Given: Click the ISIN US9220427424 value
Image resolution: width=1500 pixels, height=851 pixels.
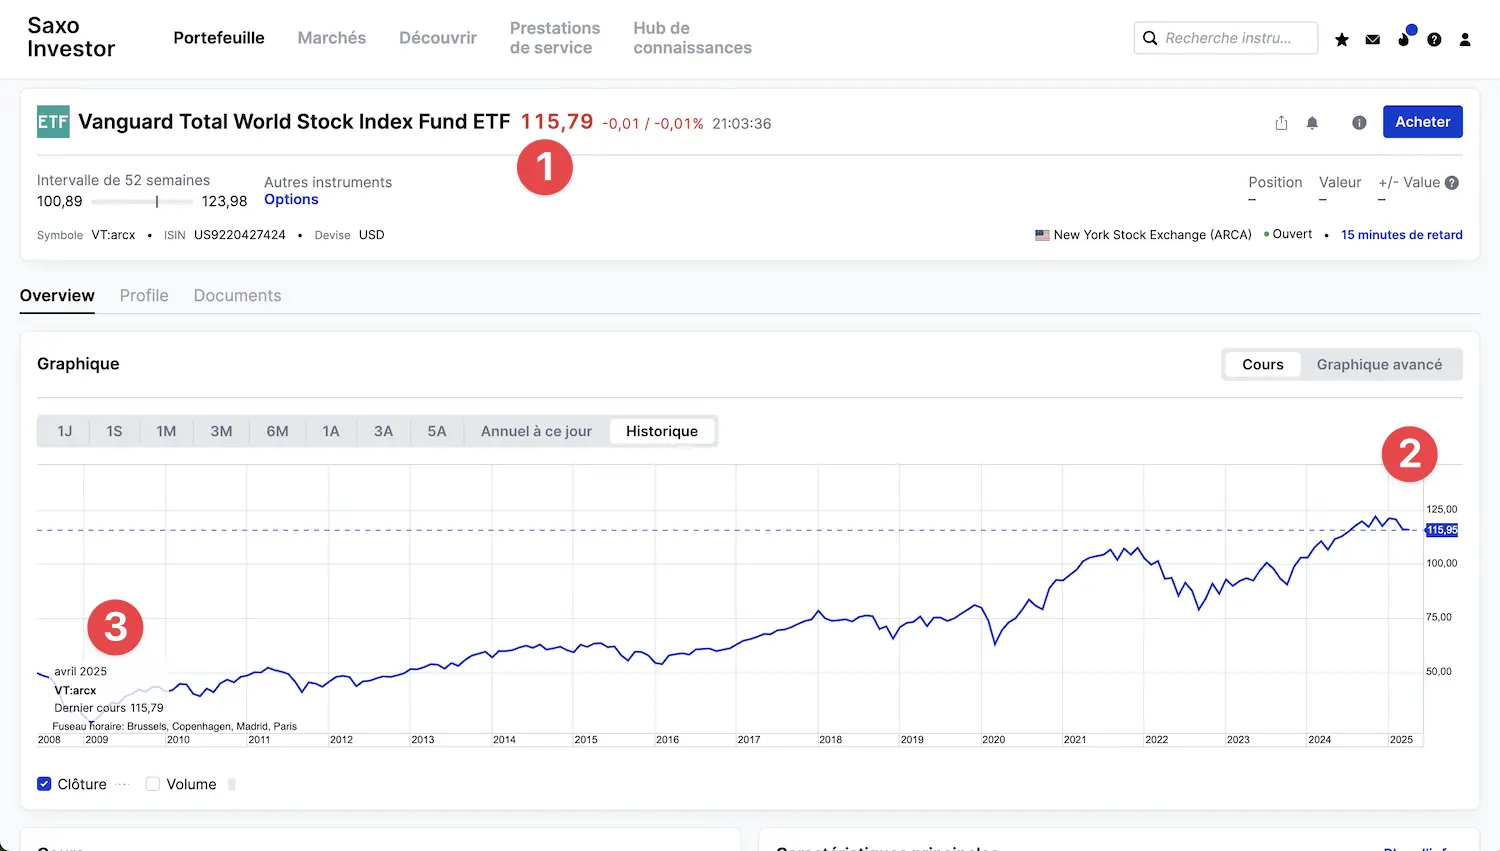Looking at the screenshot, I should tap(240, 235).
